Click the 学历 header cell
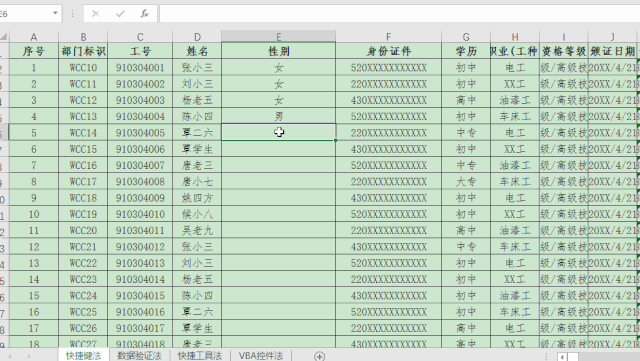Image resolution: width=640 pixels, height=361 pixels. [x=466, y=51]
